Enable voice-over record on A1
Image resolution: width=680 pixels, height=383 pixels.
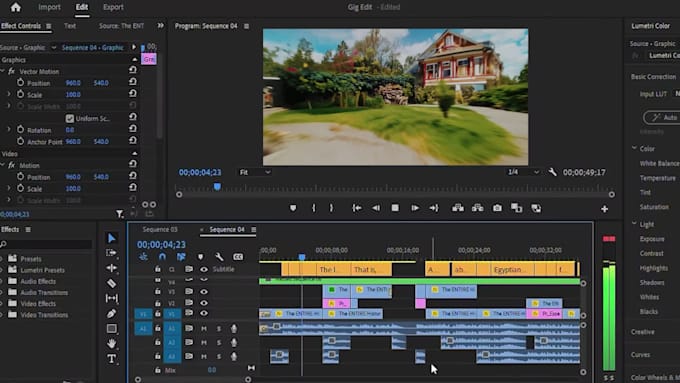coord(234,329)
